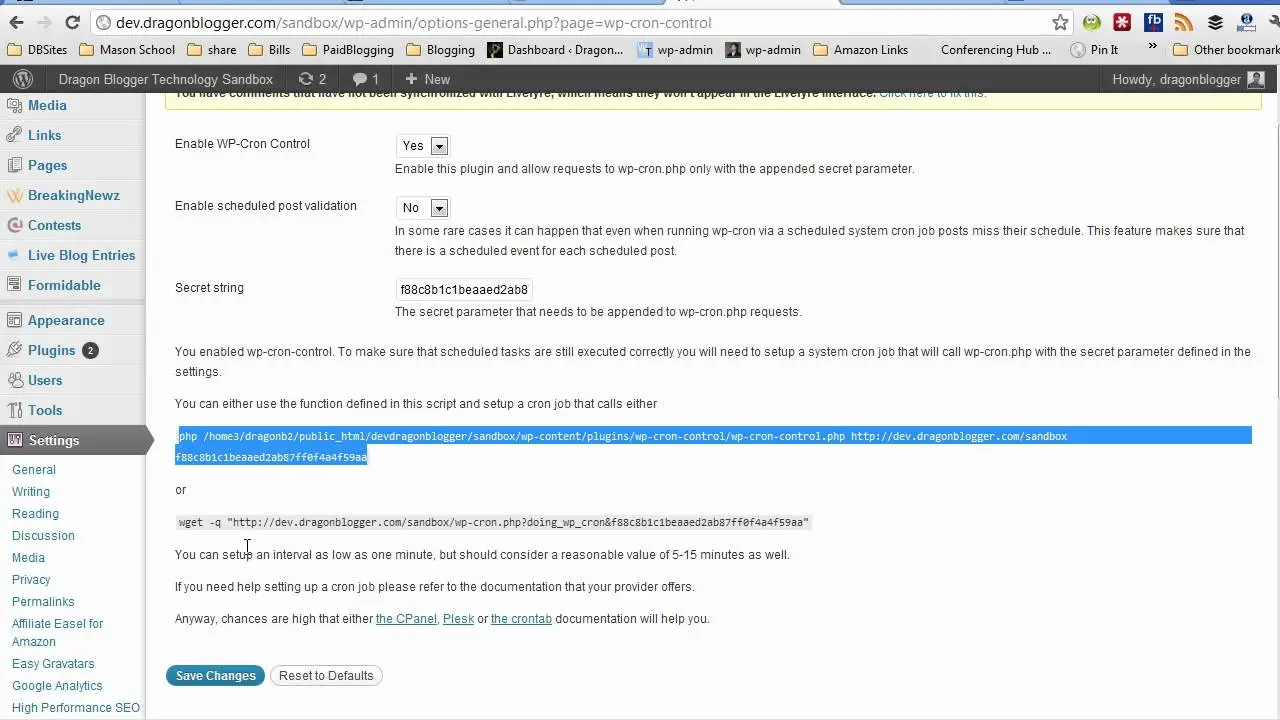
Task: Click the Save Changes button
Action: pyautogui.click(x=216, y=676)
